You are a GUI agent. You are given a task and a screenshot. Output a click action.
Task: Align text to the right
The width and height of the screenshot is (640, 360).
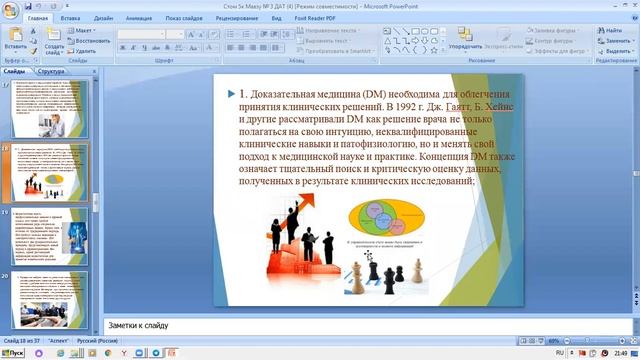[252, 48]
